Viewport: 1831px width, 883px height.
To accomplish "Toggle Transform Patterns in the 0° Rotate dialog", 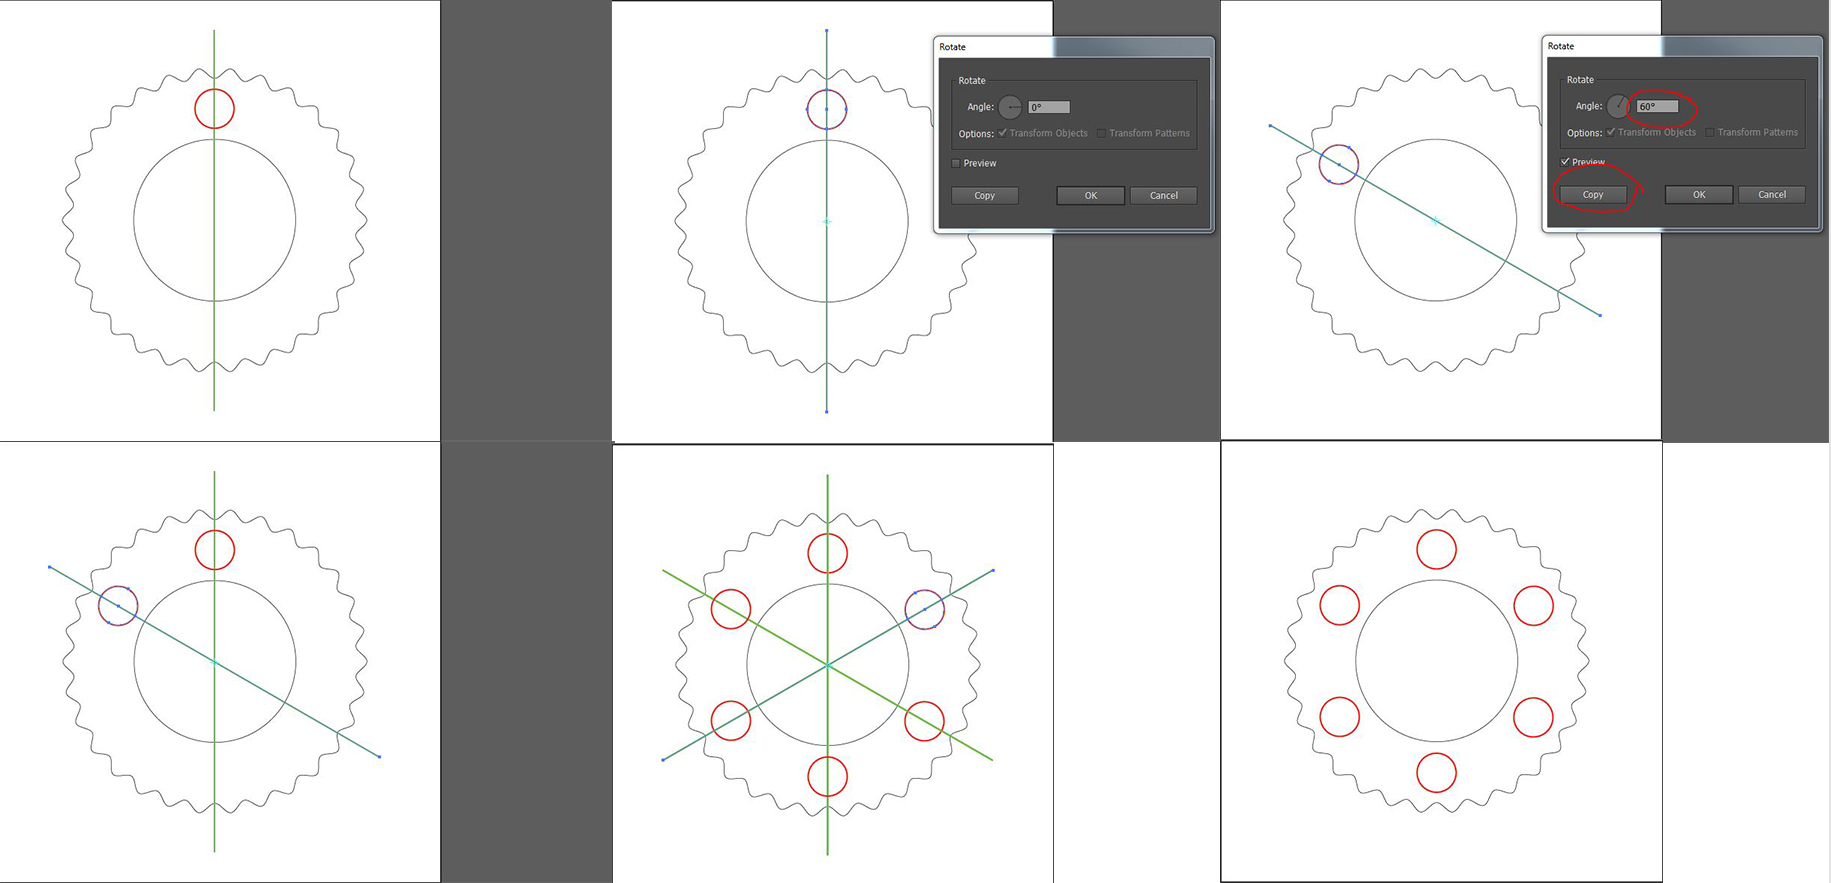I will 1102,133.
